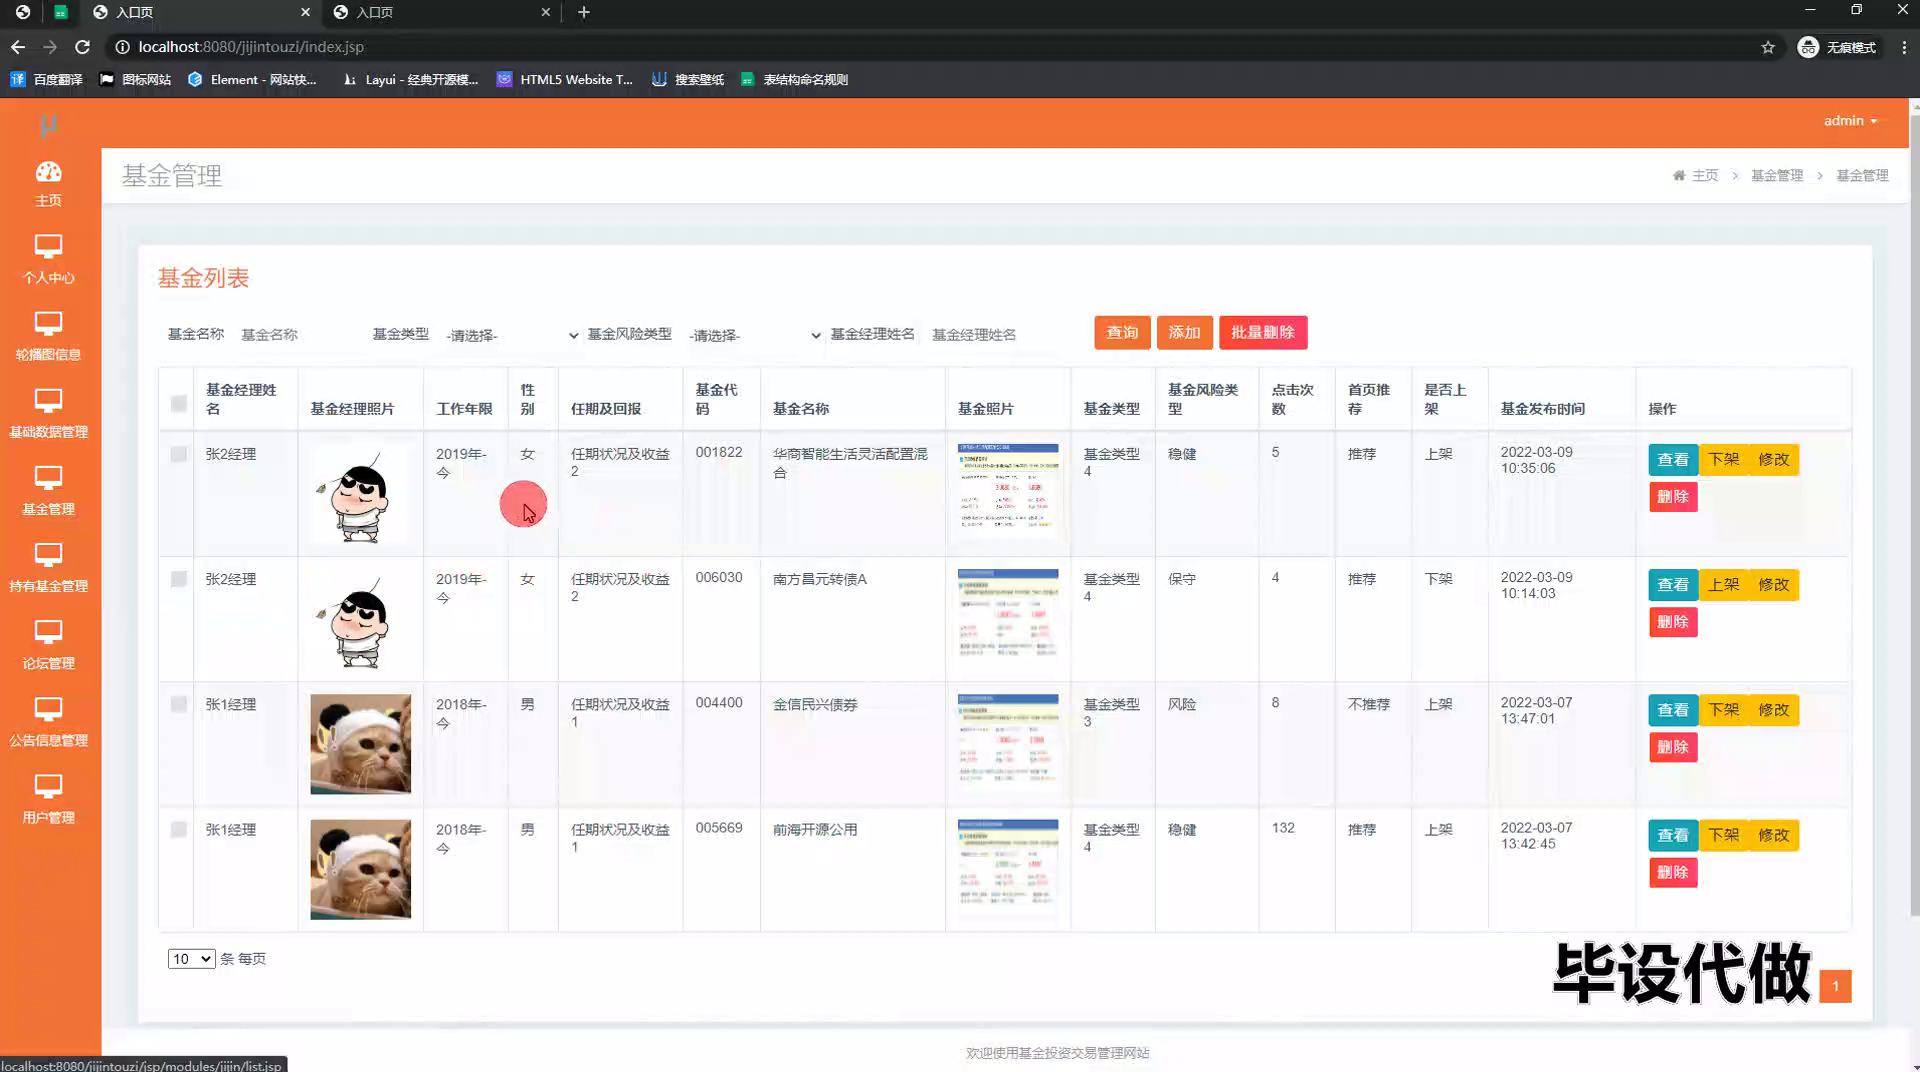Open the Chrome three-dot menu
This screenshot has width=1920, height=1072.
coord(1904,47)
